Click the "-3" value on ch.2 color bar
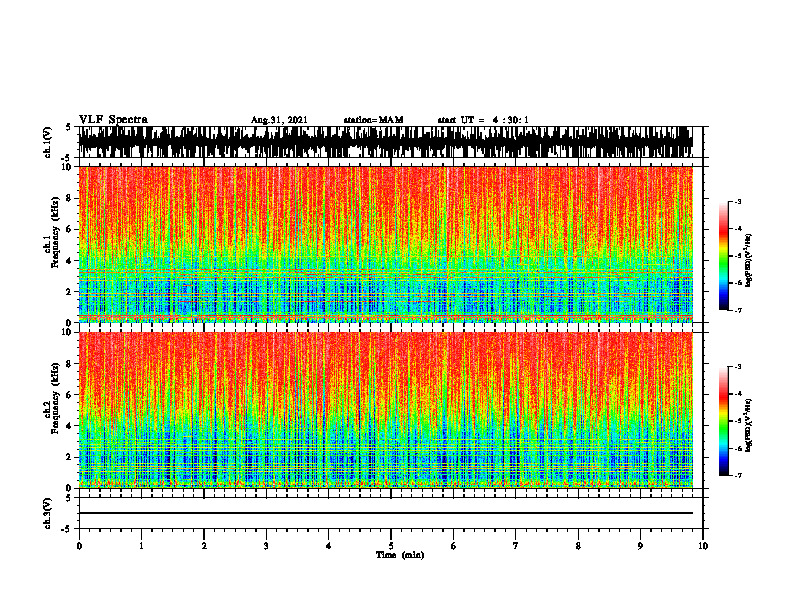The image size is (792, 612). pyautogui.click(x=737, y=367)
